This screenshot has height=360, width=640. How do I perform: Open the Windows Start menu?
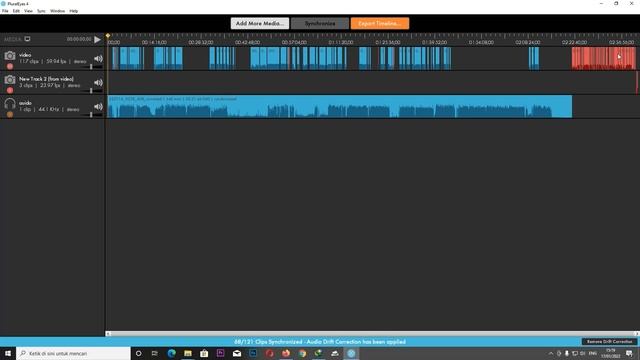pyautogui.click(x=8, y=353)
